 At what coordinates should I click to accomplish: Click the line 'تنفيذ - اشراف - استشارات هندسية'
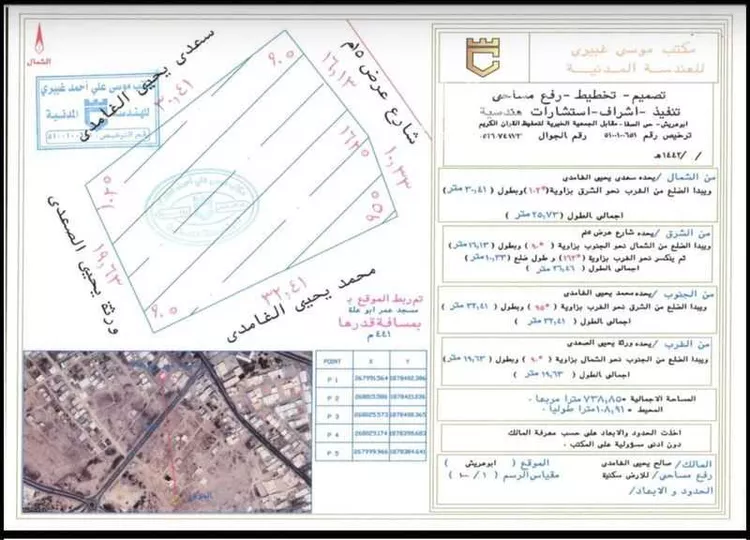pos(579,111)
